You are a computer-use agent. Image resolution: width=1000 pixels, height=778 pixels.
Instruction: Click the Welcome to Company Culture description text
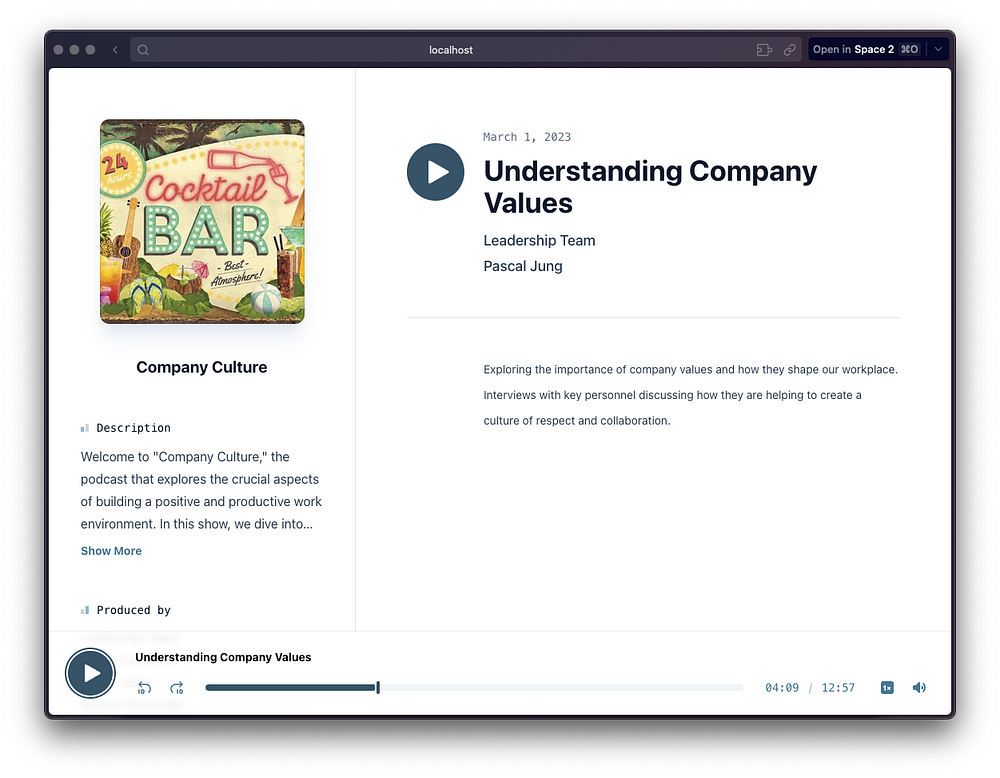pyautogui.click(x=201, y=490)
